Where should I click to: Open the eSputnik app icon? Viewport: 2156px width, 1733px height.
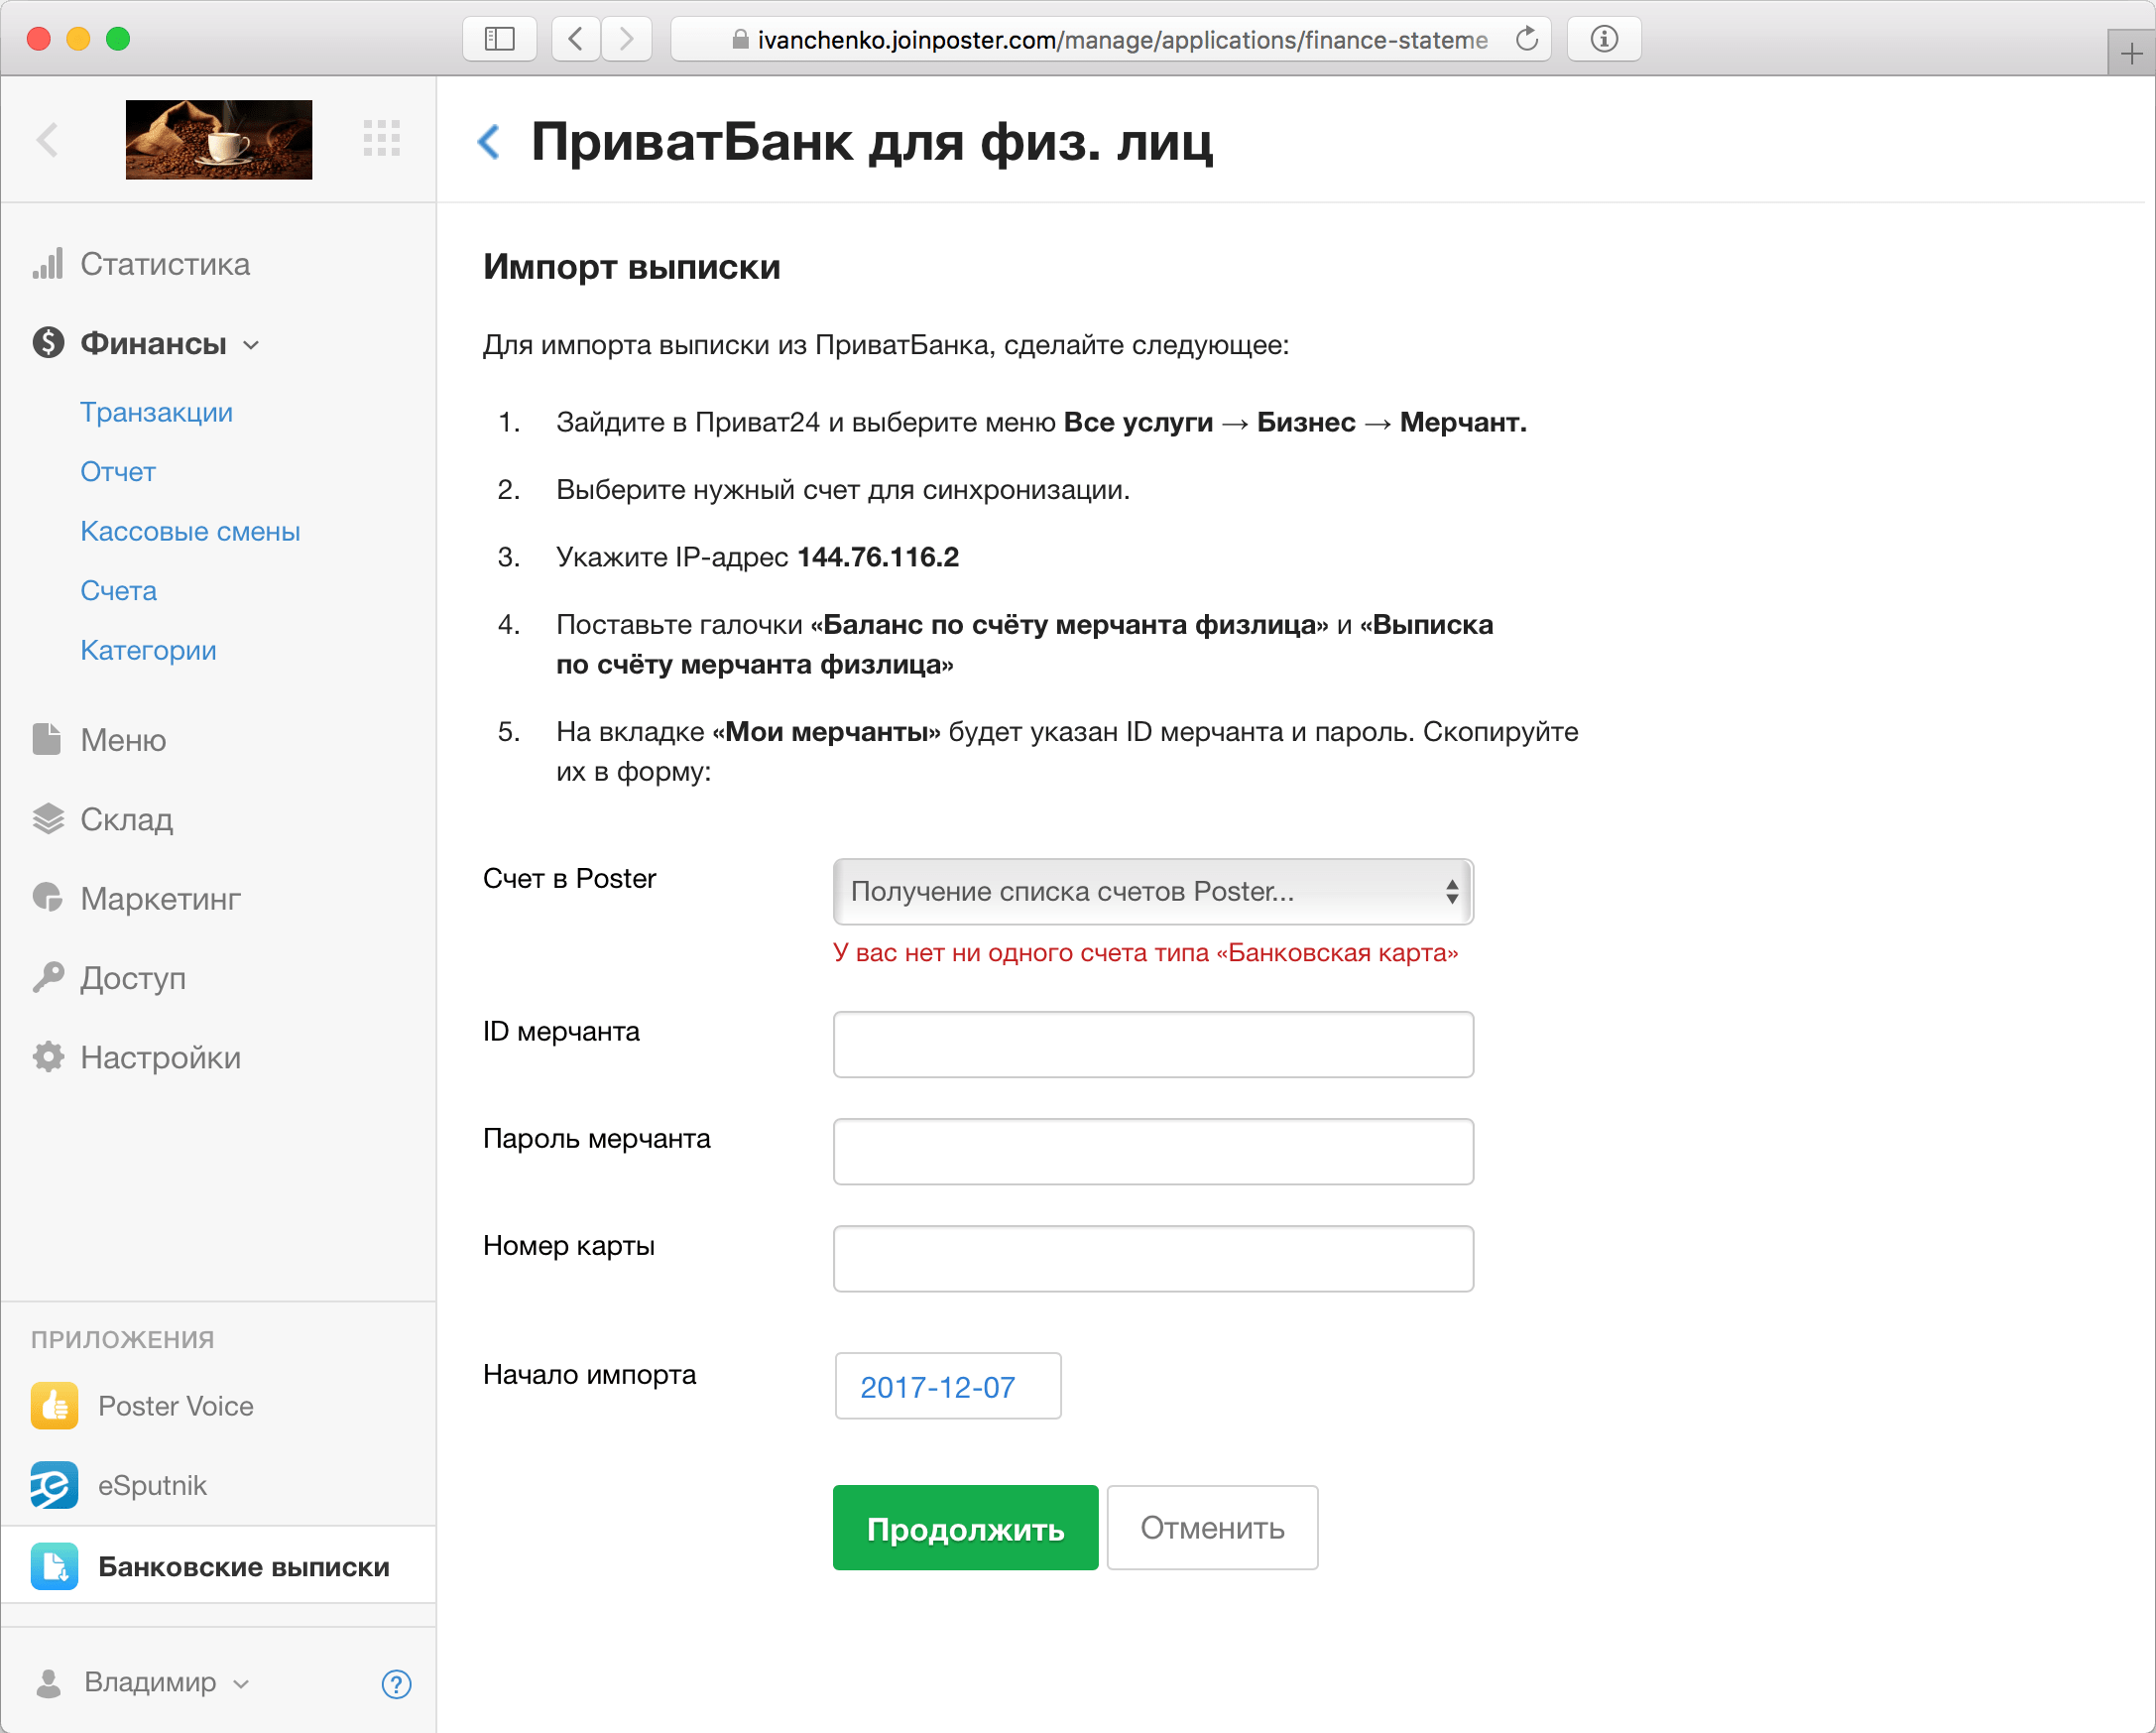point(54,1485)
